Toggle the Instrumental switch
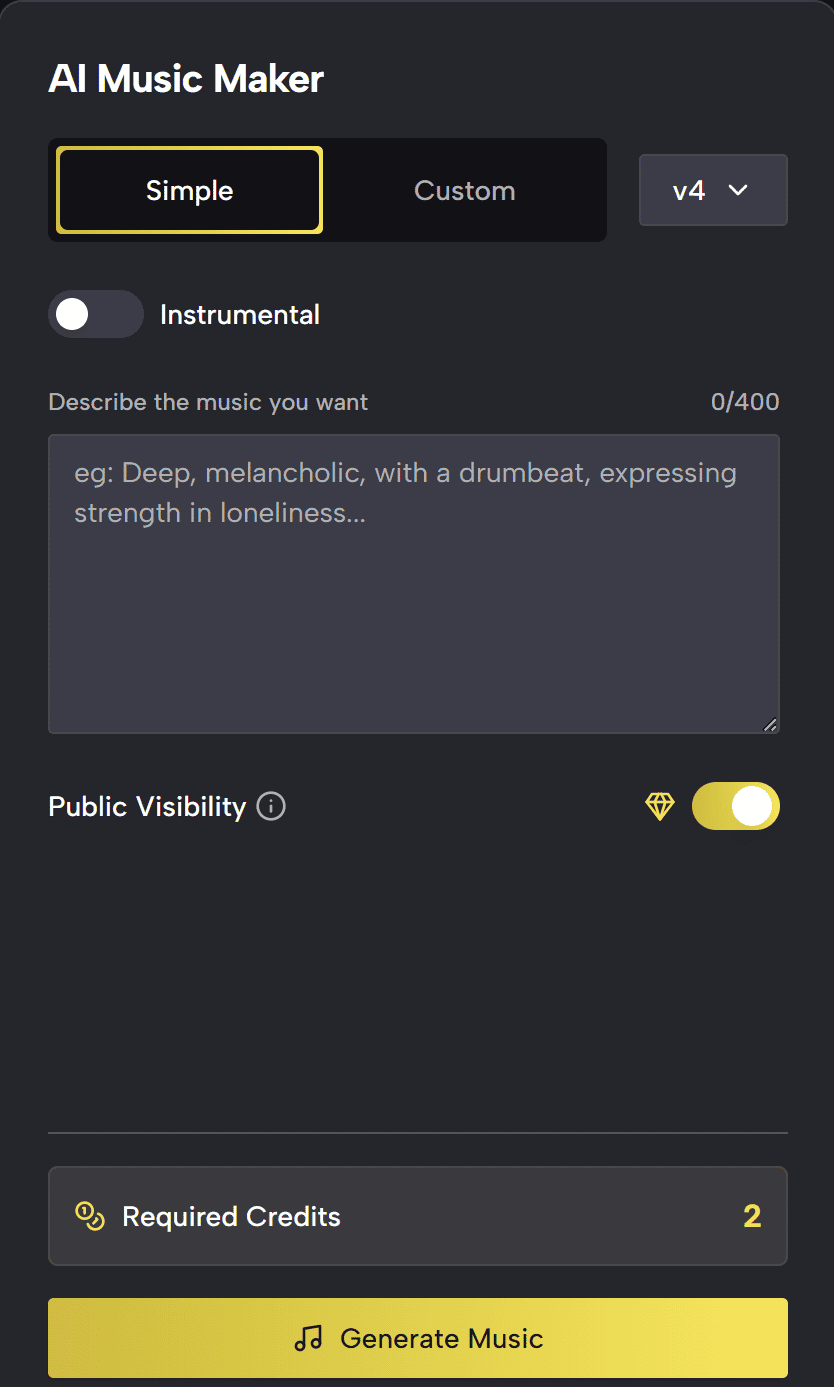Screen dimensions: 834x1387 pyautogui.click(x=96, y=314)
